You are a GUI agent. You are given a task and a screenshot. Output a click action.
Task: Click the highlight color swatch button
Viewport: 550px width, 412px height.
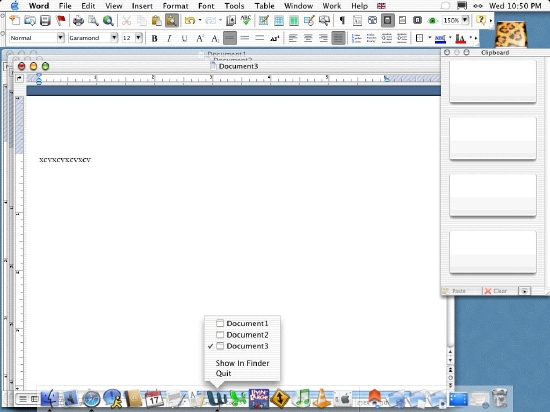(440, 38)
